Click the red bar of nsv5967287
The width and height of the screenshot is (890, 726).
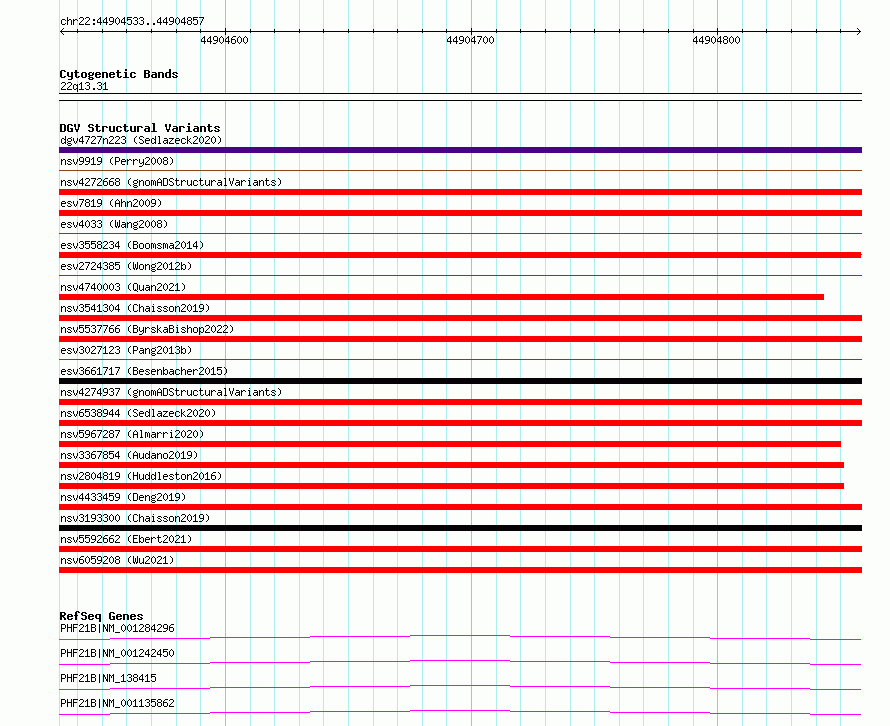pyautogui.click(x=450, y=444)
